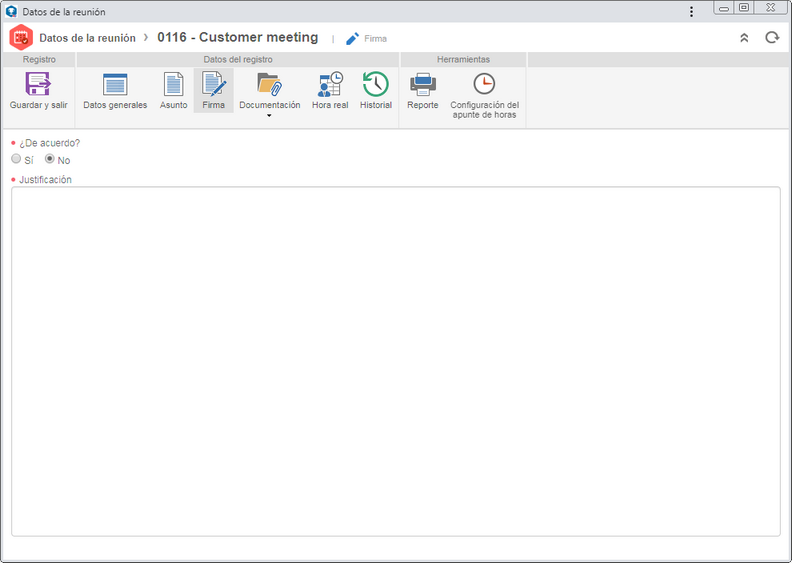Click the Herramientas ribbon group label
Image resolution: width=792 pixels, height=563 pixels.
click(x=463, y=60)
